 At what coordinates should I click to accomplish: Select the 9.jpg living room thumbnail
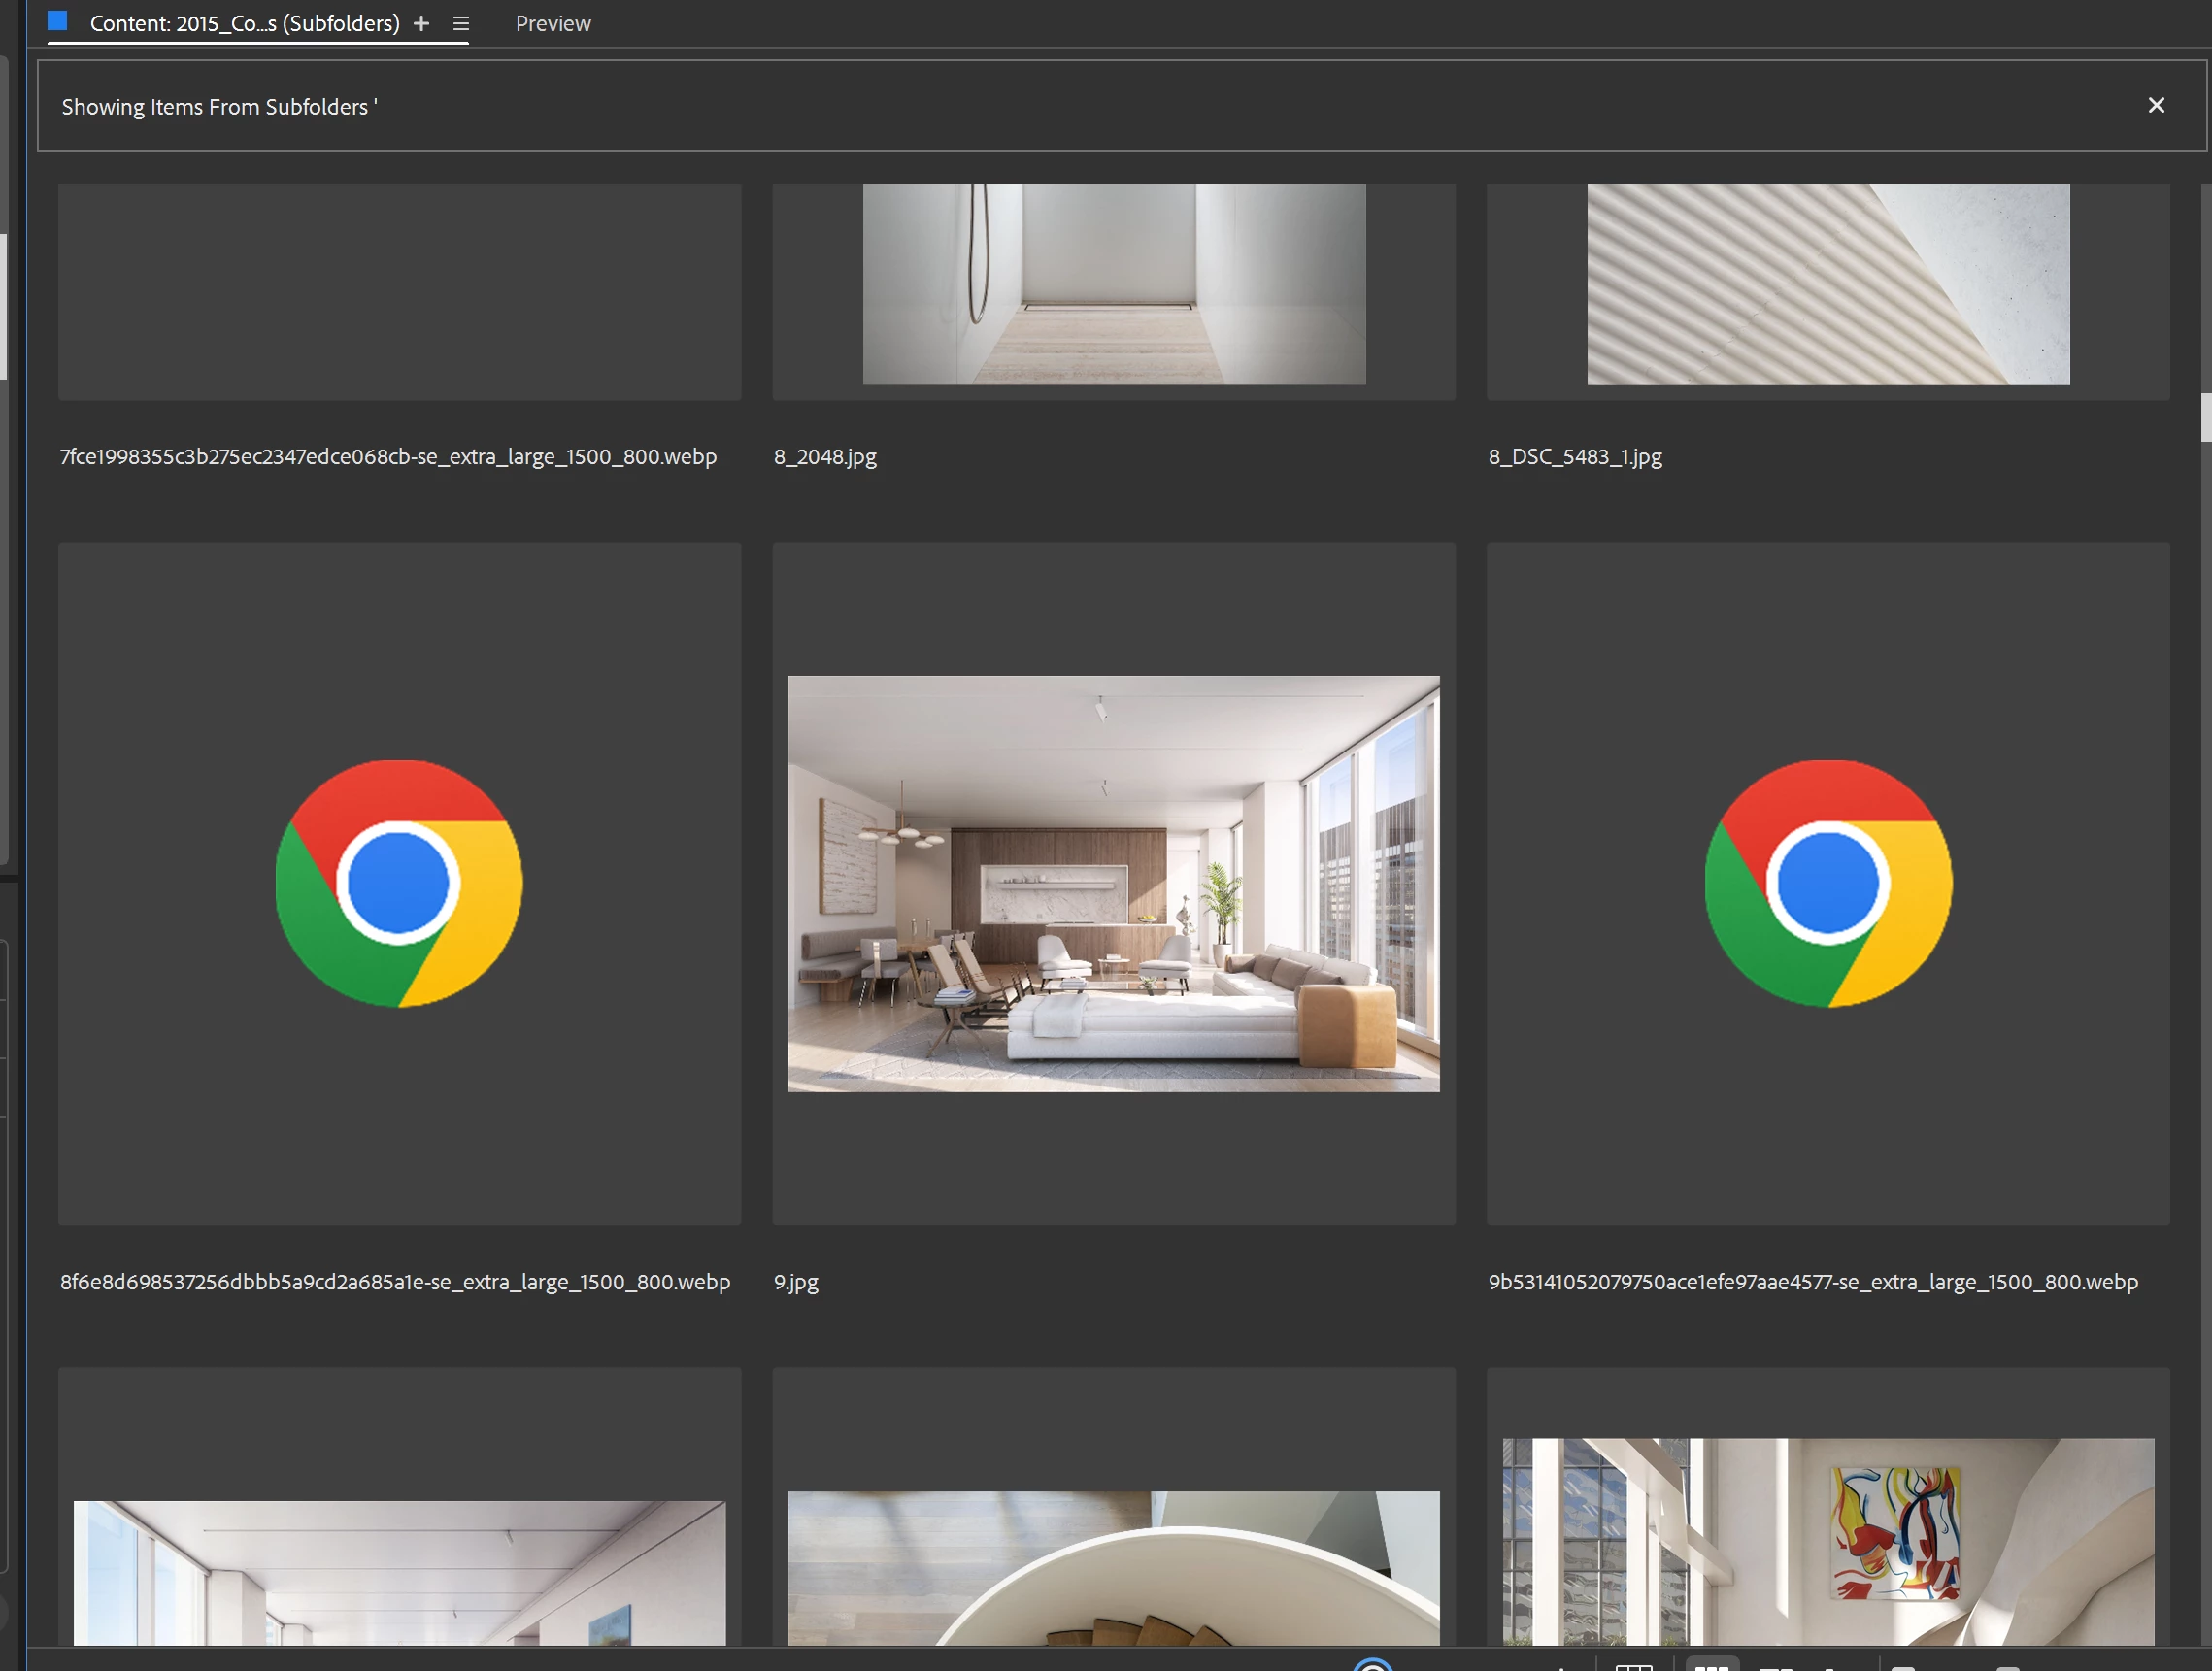pyautogui.click(x=1113, y=883)
